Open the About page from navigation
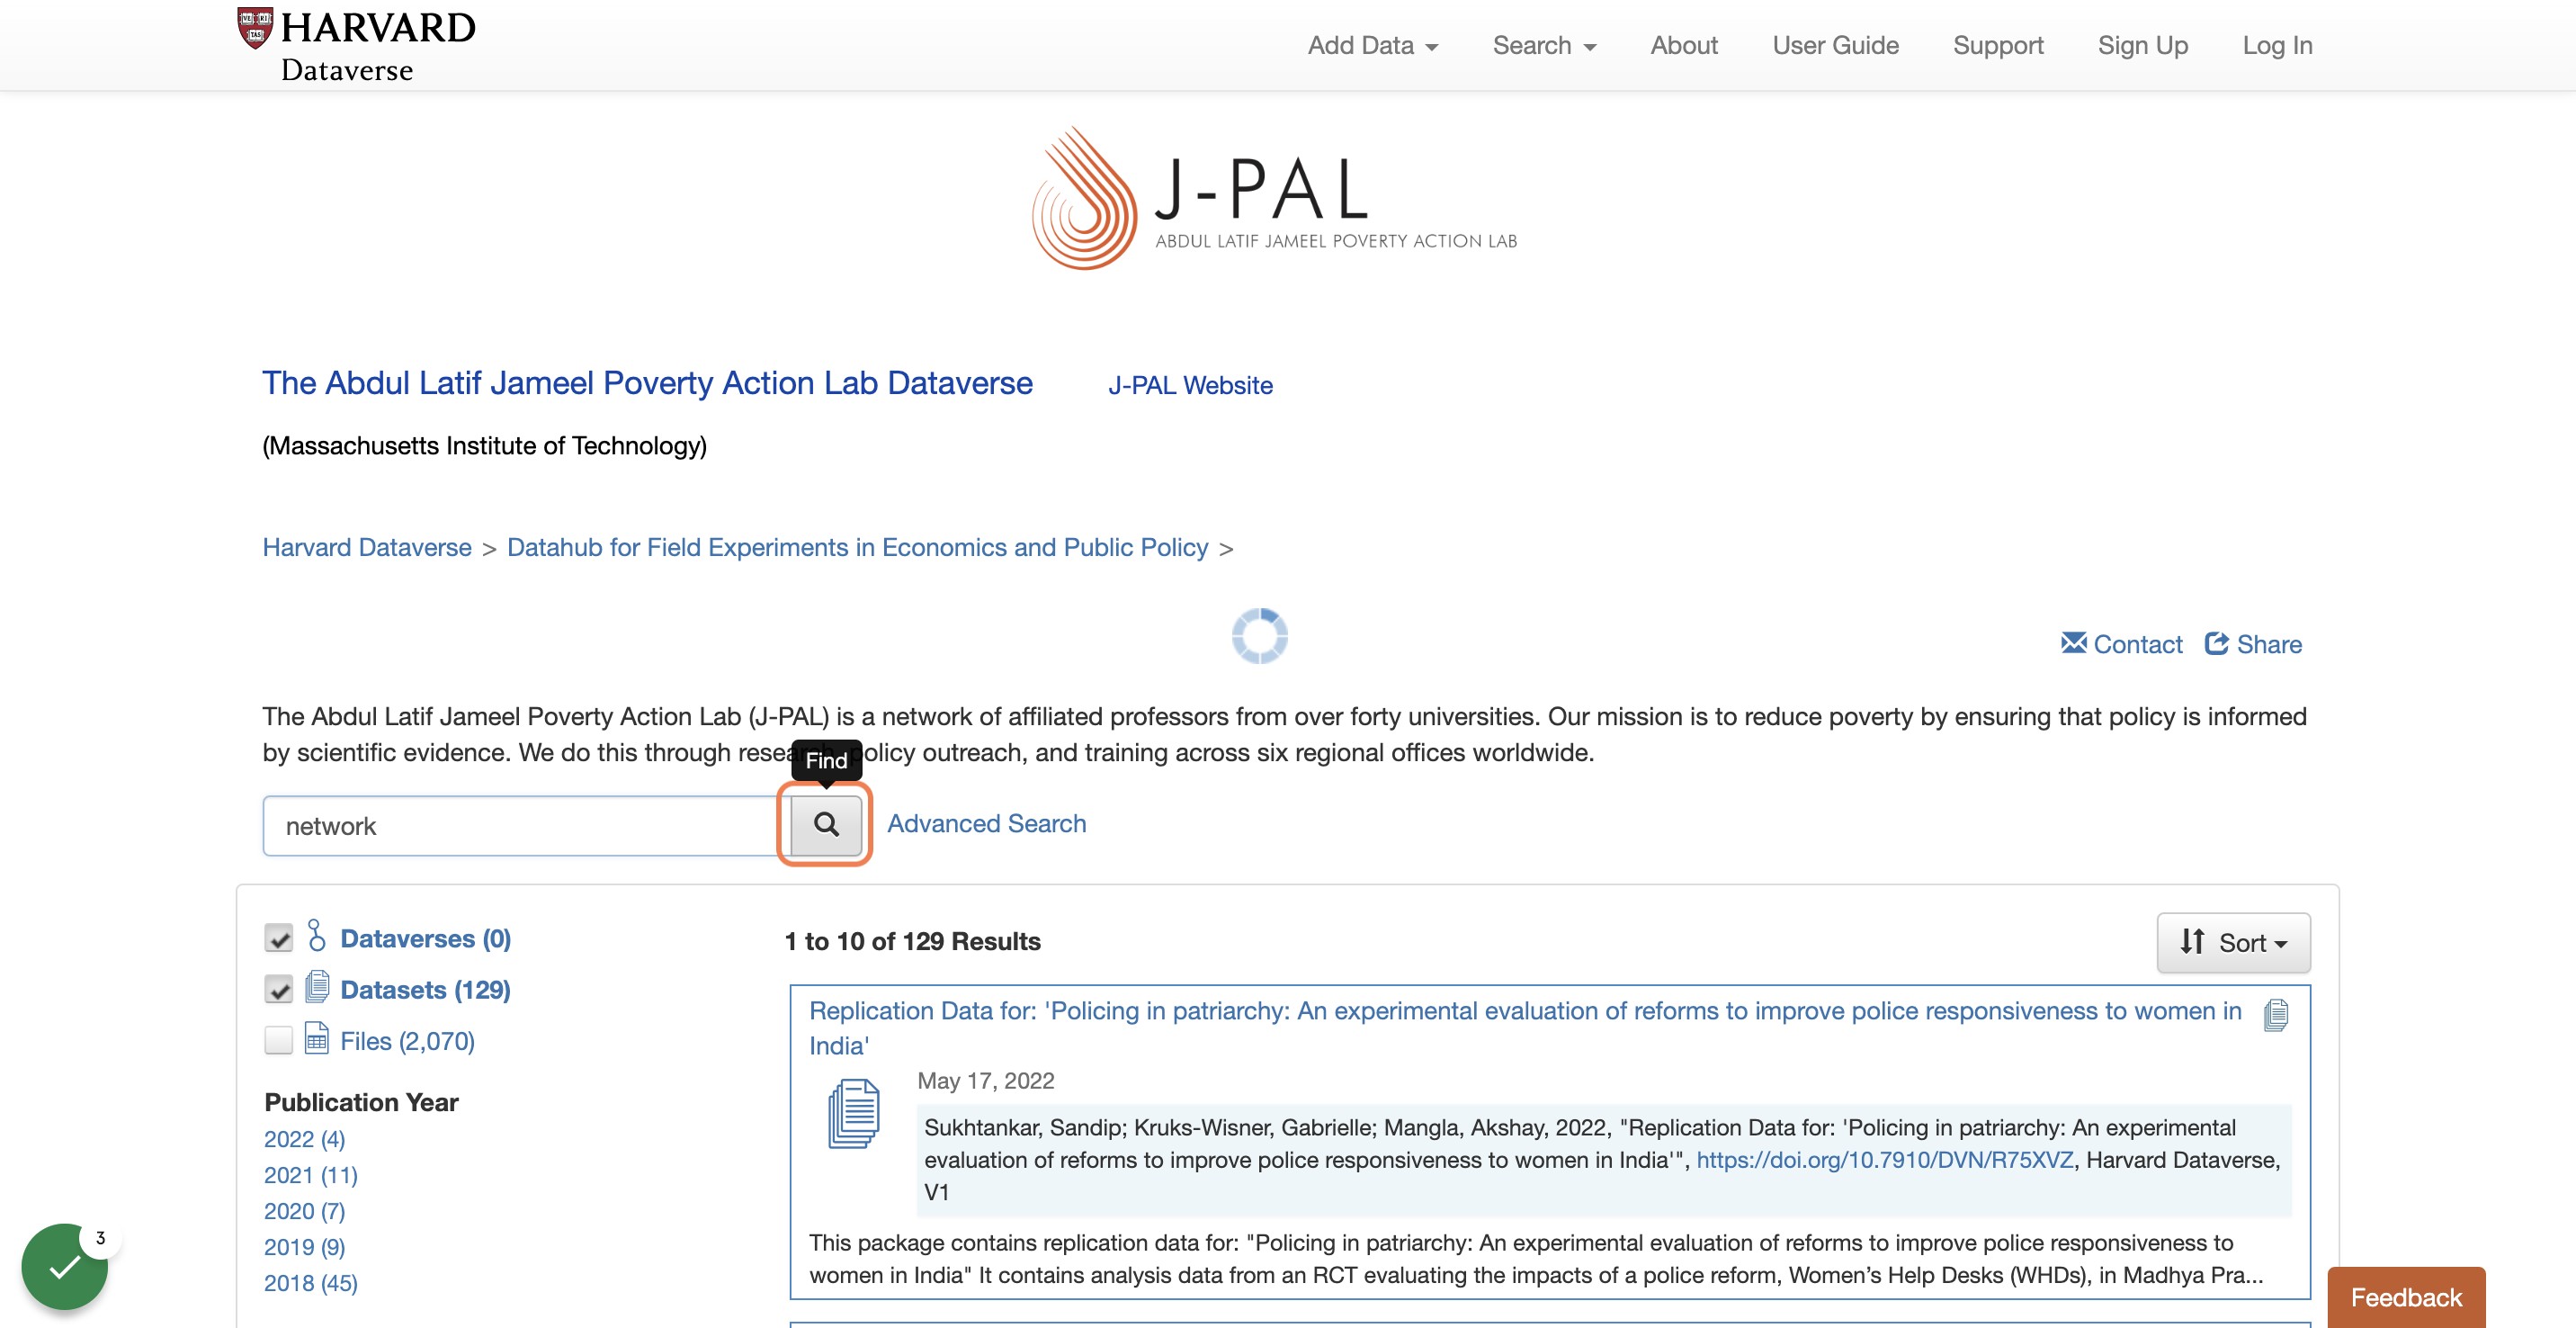This screenshot has height=1328, width=2576. (1684, 45)
